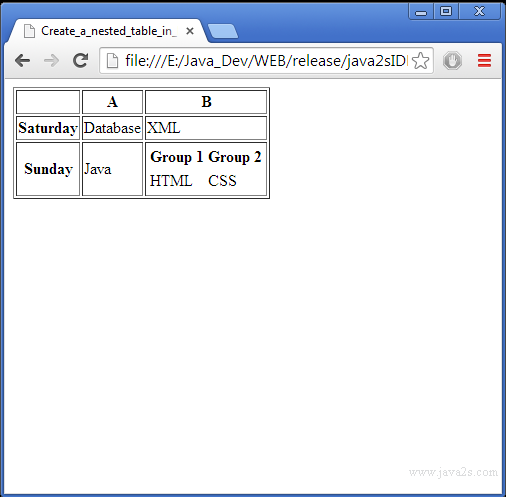
Task: Click the page icon in the address bar
Action: [112, 61]
